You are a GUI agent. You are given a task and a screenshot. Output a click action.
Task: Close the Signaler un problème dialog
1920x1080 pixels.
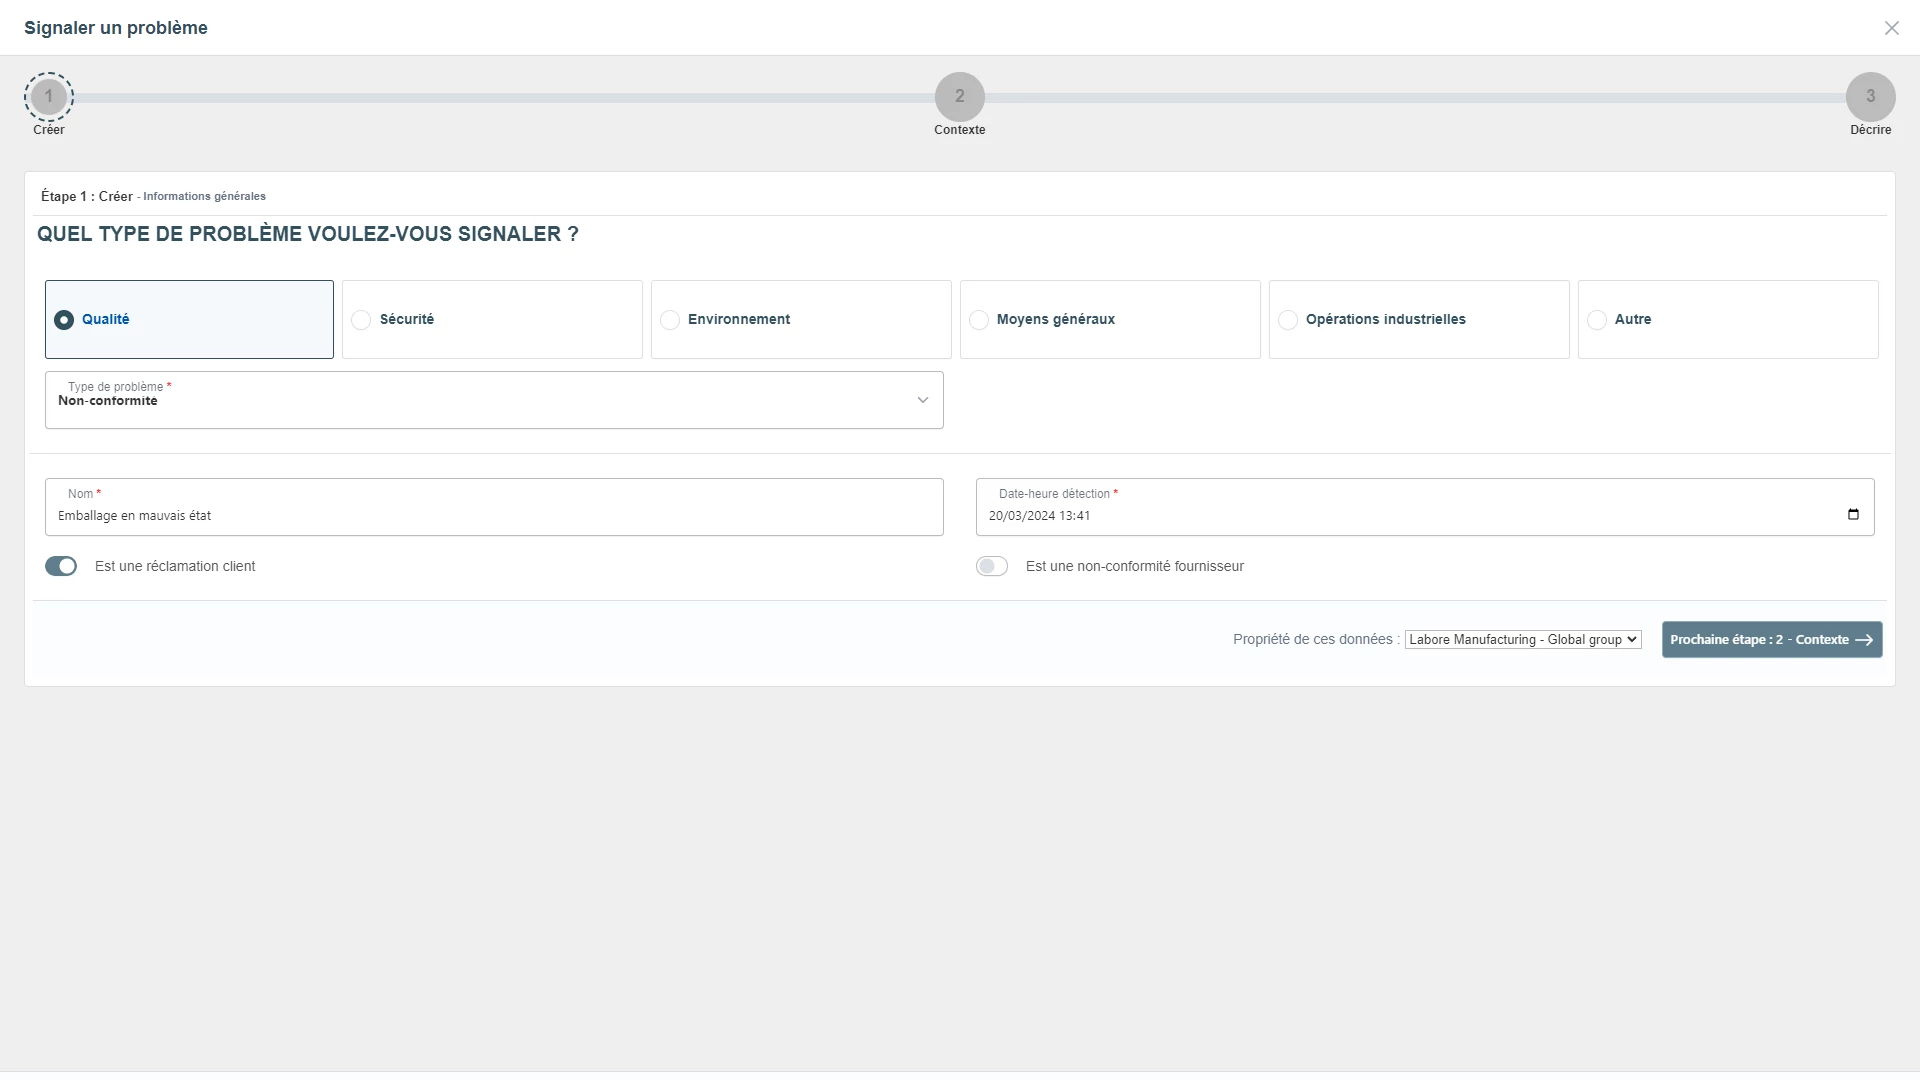[1891, 28]
